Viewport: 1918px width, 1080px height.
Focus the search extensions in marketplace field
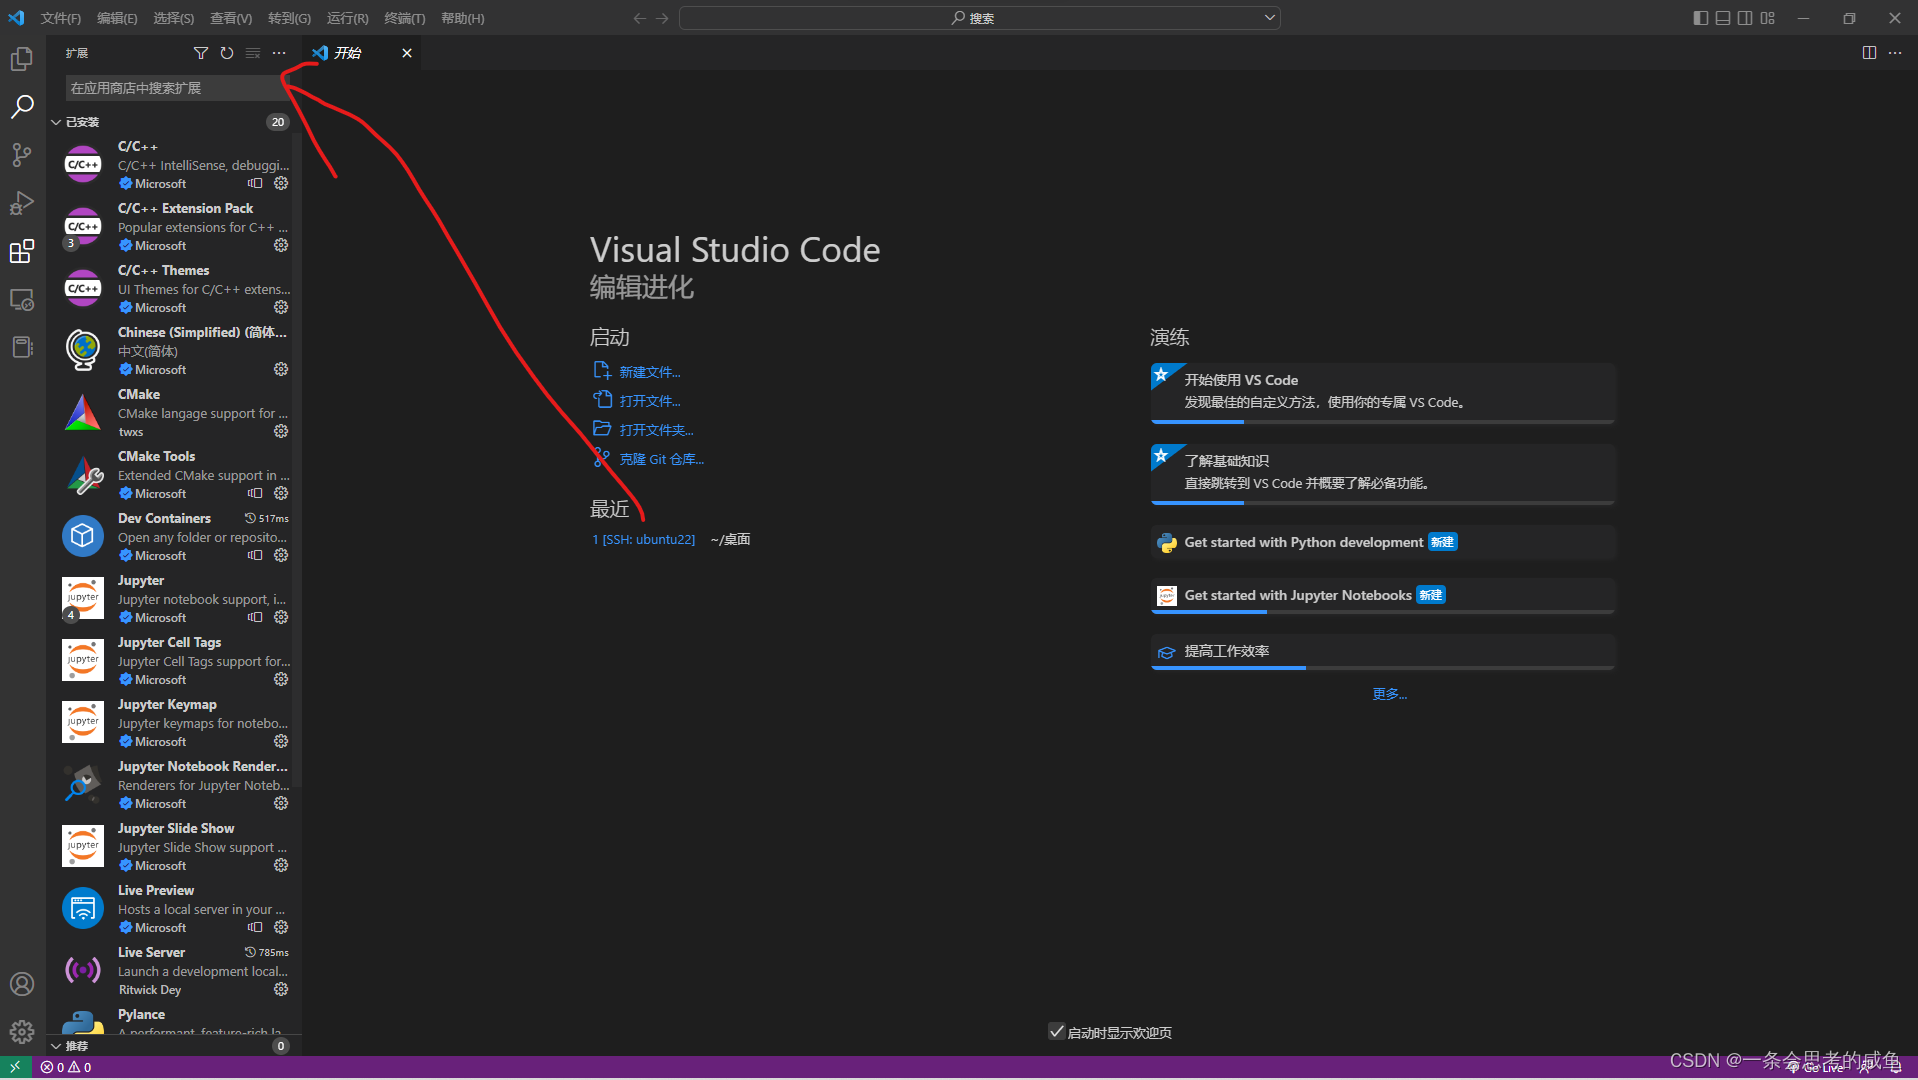click(x=176, y=88)
